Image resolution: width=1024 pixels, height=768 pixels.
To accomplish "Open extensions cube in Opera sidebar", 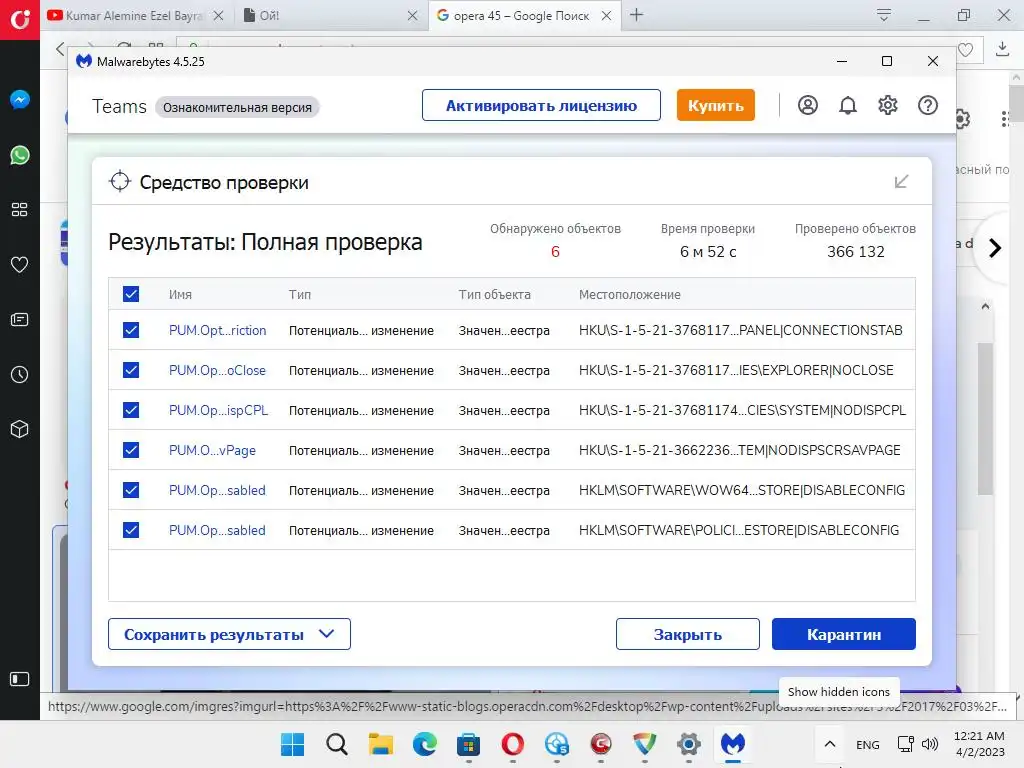I will 20,429.
